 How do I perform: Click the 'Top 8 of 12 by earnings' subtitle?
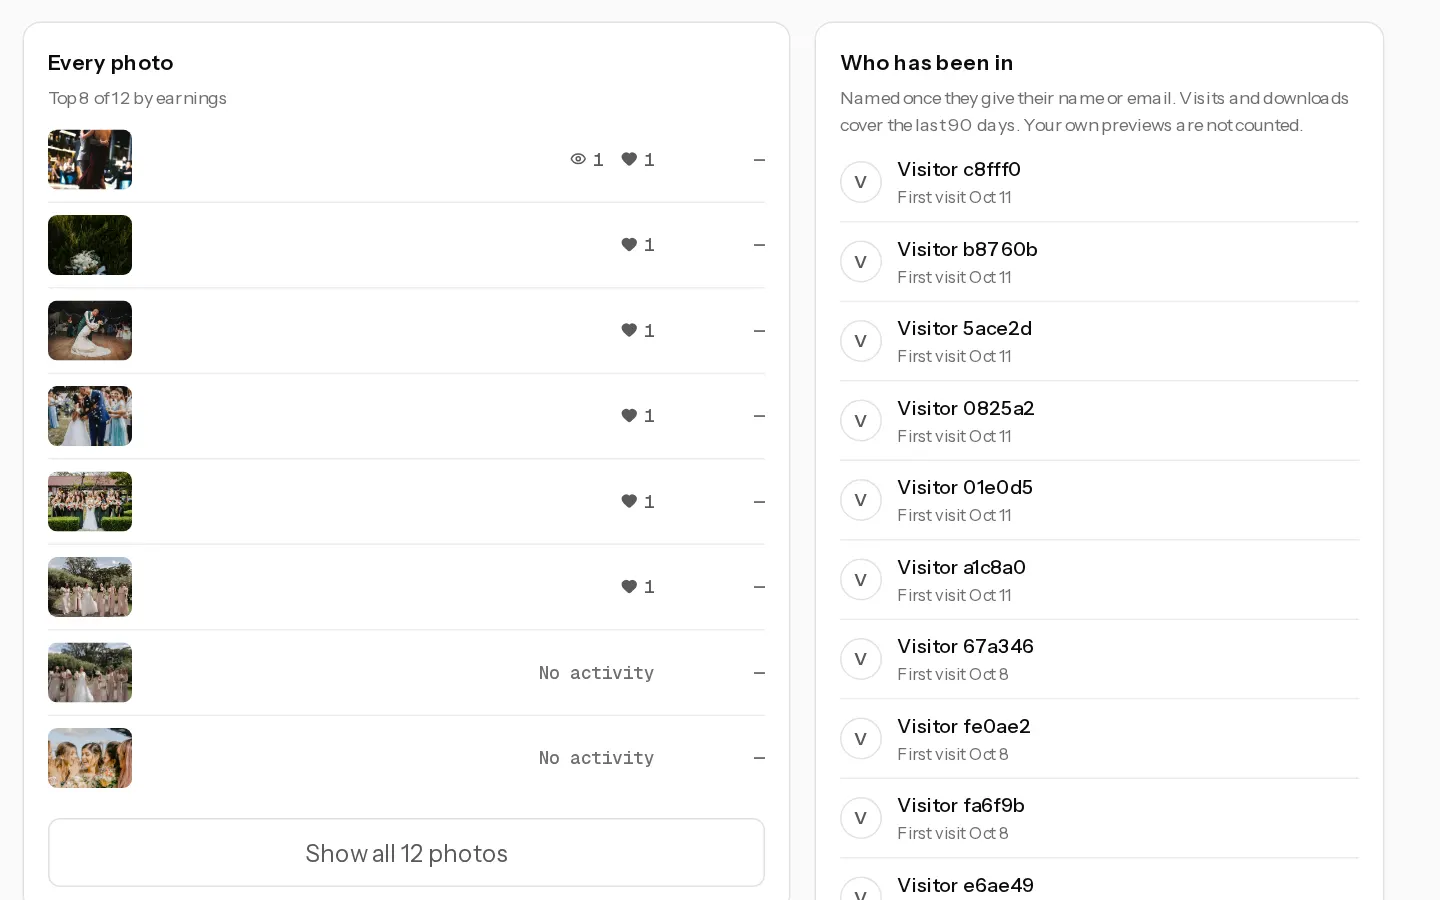137,98
